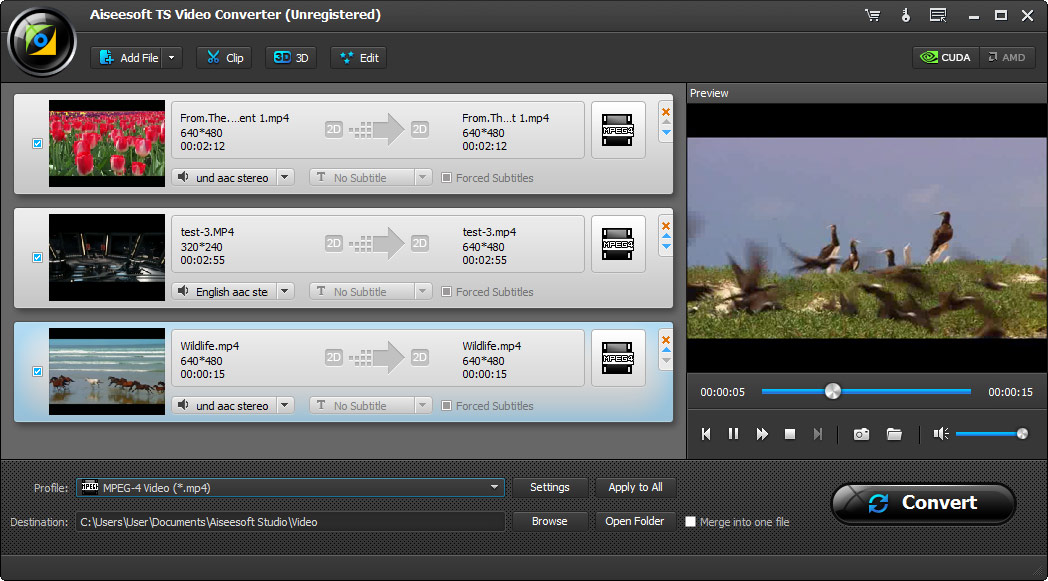Expand the Add File dropdown arrow

point(172,57)
